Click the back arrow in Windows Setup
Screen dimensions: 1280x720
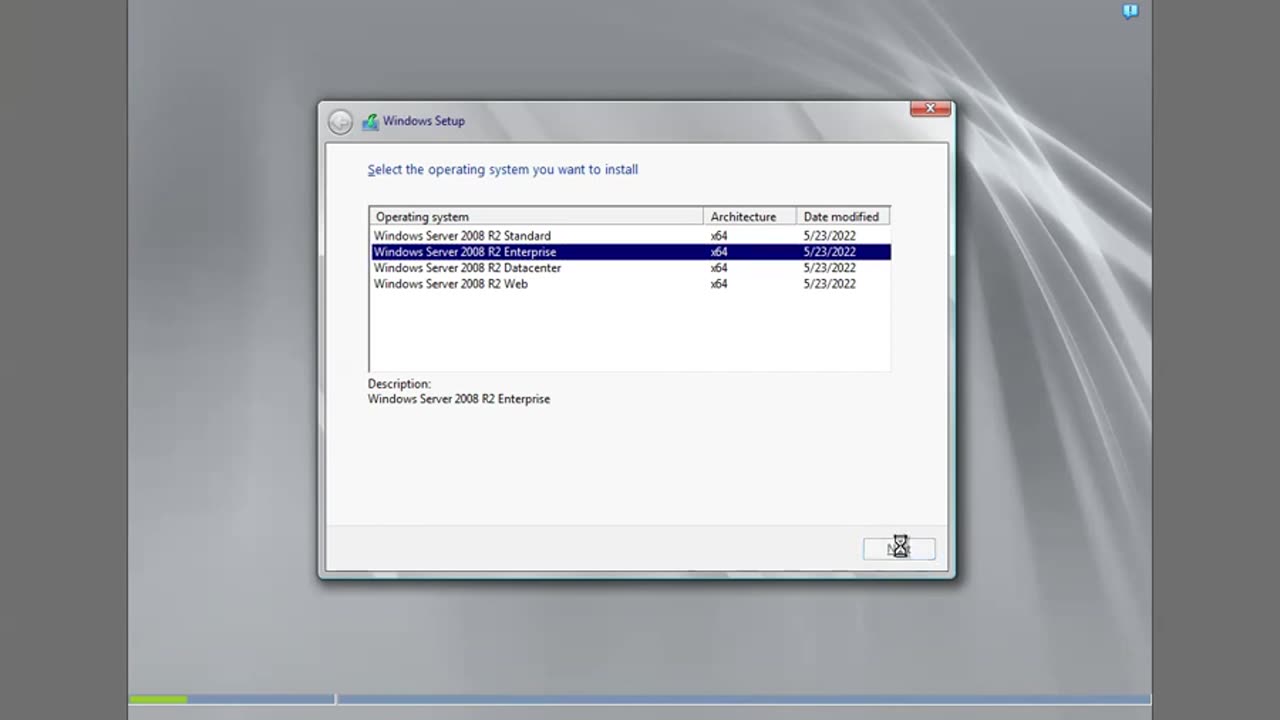[x=340, y=122]
